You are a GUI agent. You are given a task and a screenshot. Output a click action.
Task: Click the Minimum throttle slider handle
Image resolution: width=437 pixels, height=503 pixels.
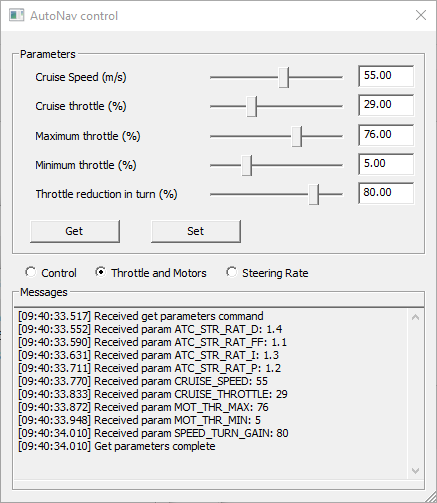click(247, 165)
